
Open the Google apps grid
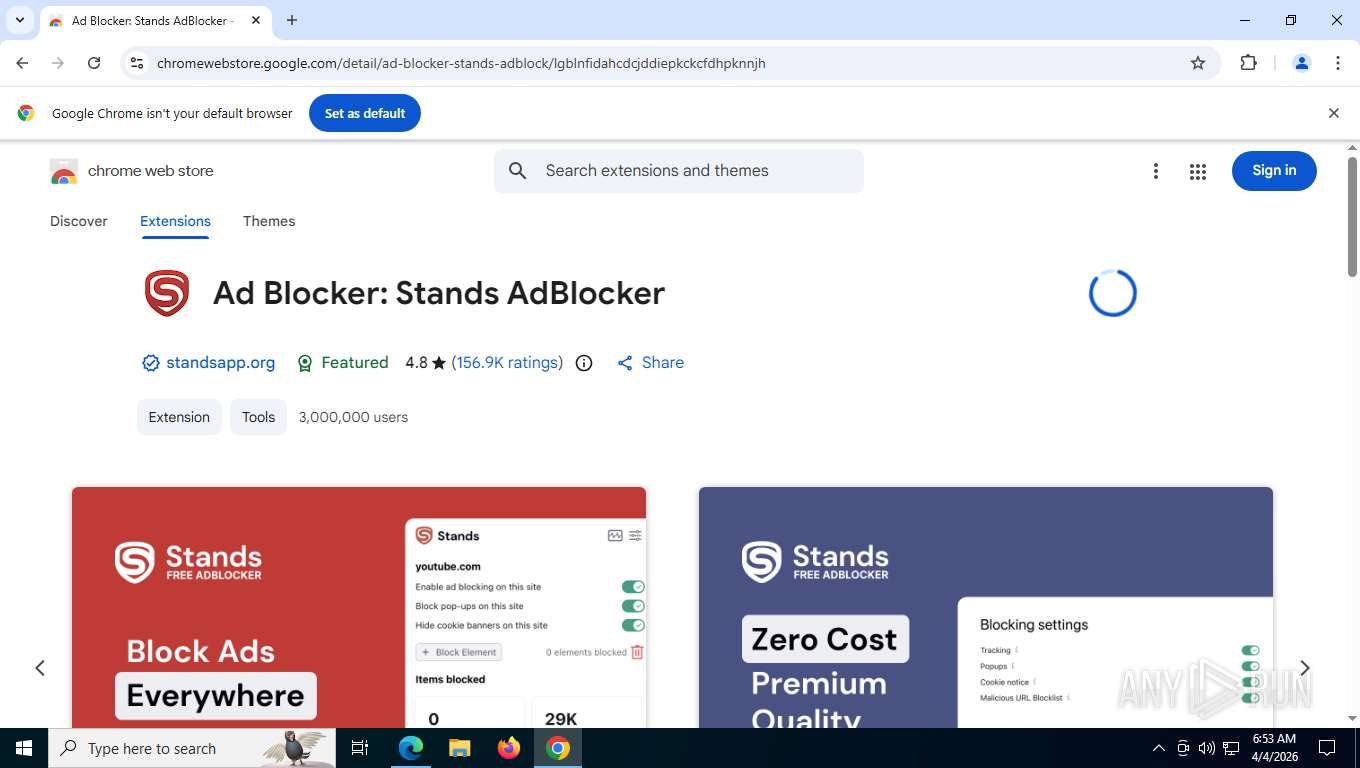point(1198,171)
